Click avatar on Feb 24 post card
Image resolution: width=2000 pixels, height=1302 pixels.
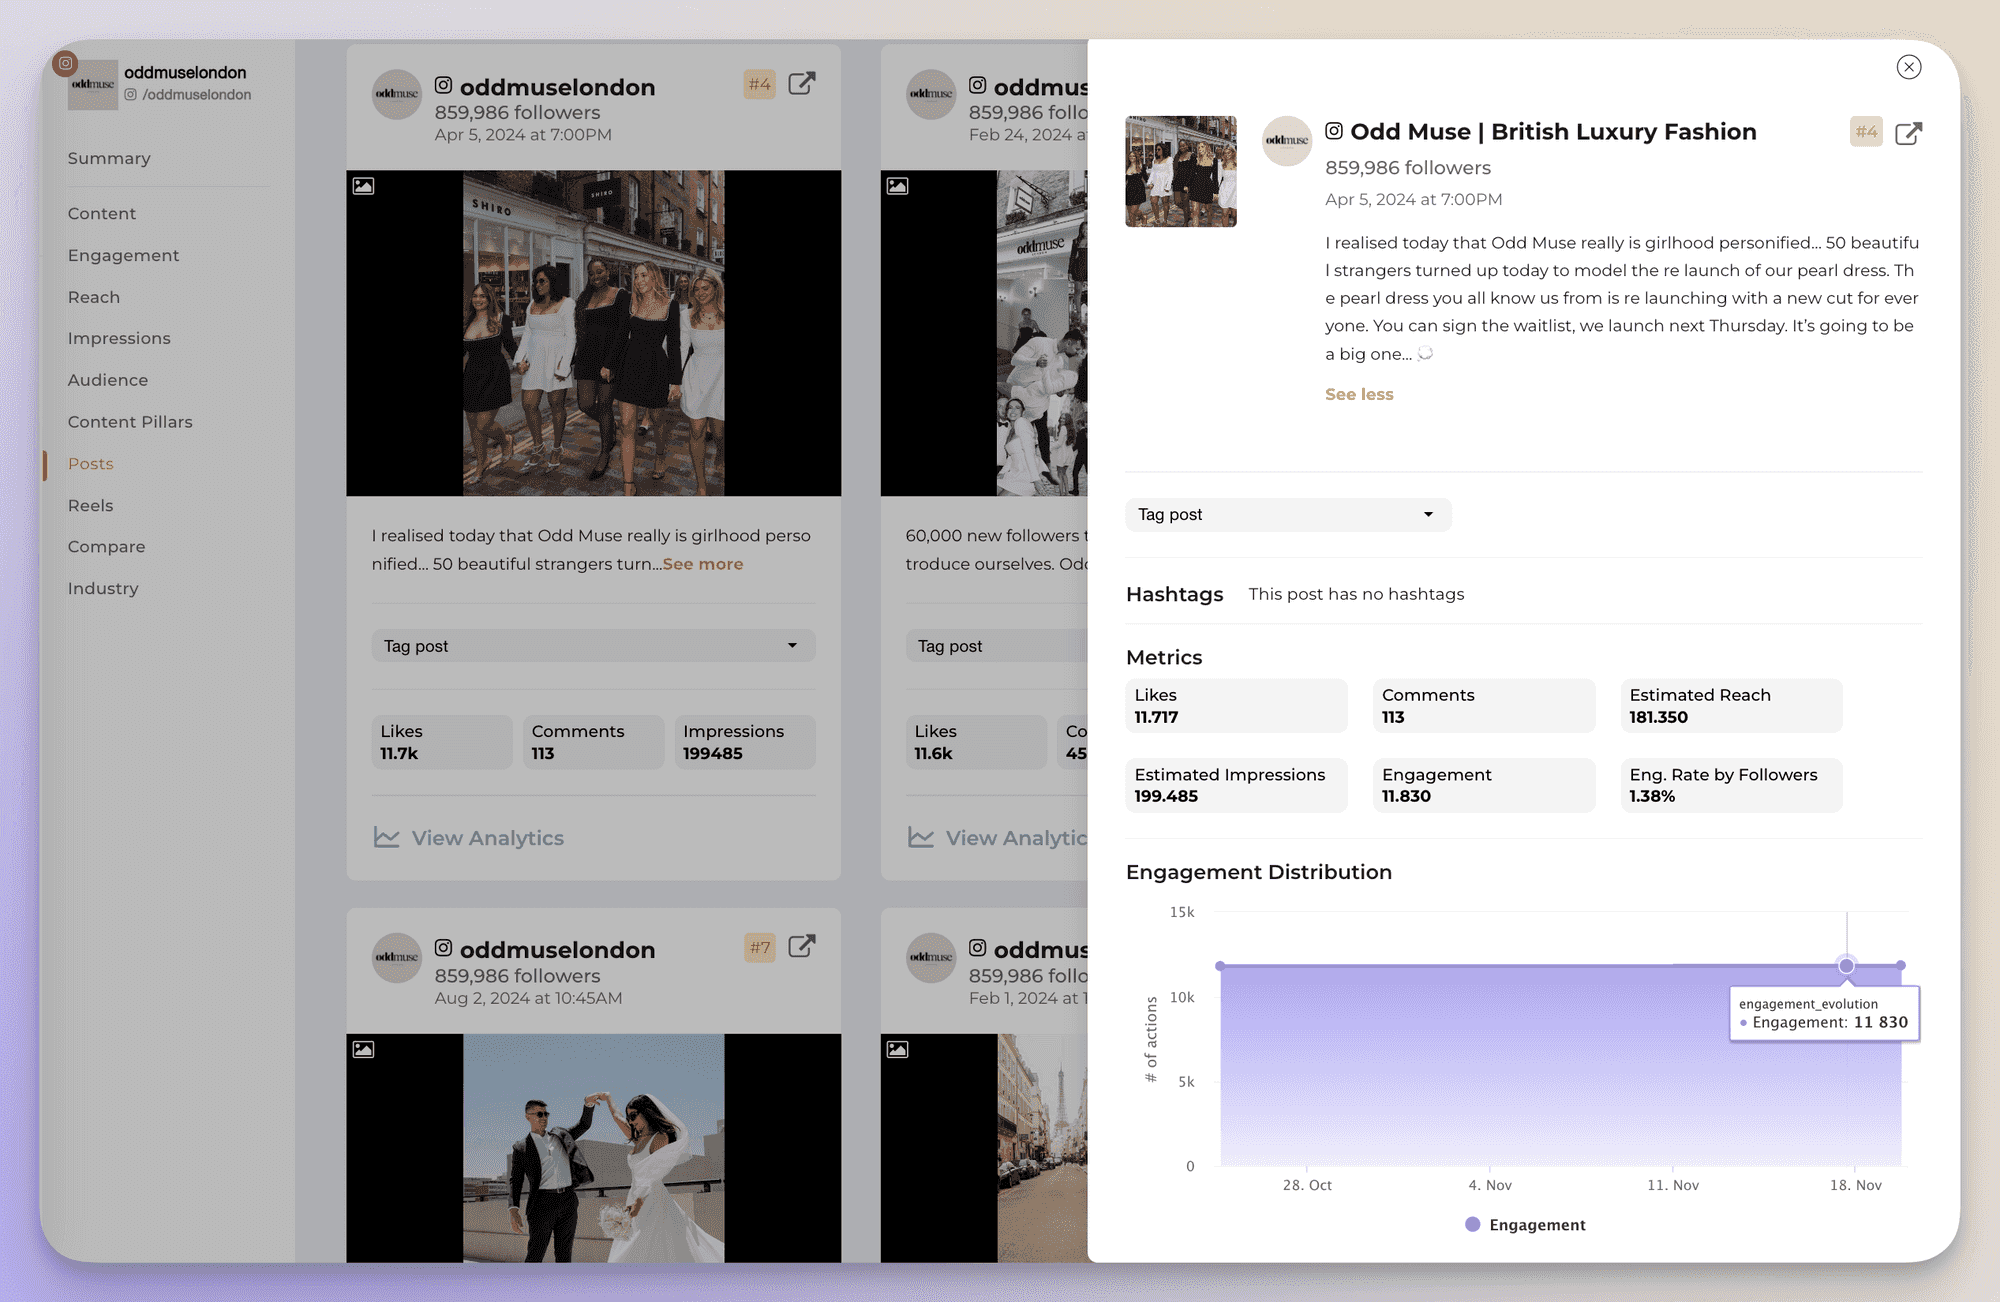(931, 94)
